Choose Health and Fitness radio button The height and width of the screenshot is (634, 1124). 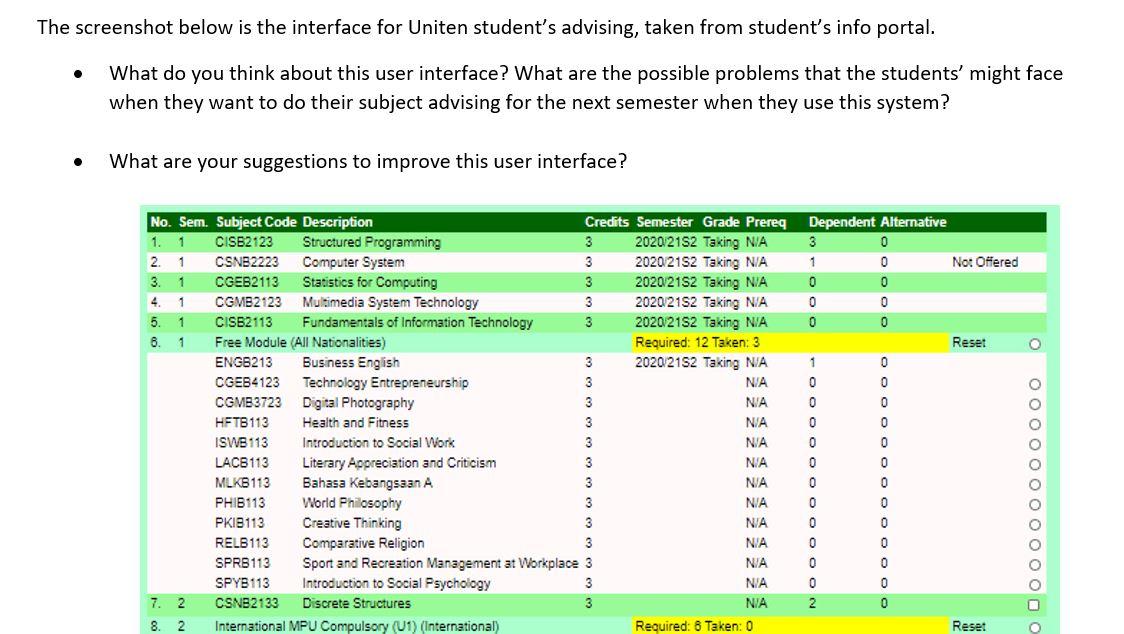click(x=1034, y=425)
